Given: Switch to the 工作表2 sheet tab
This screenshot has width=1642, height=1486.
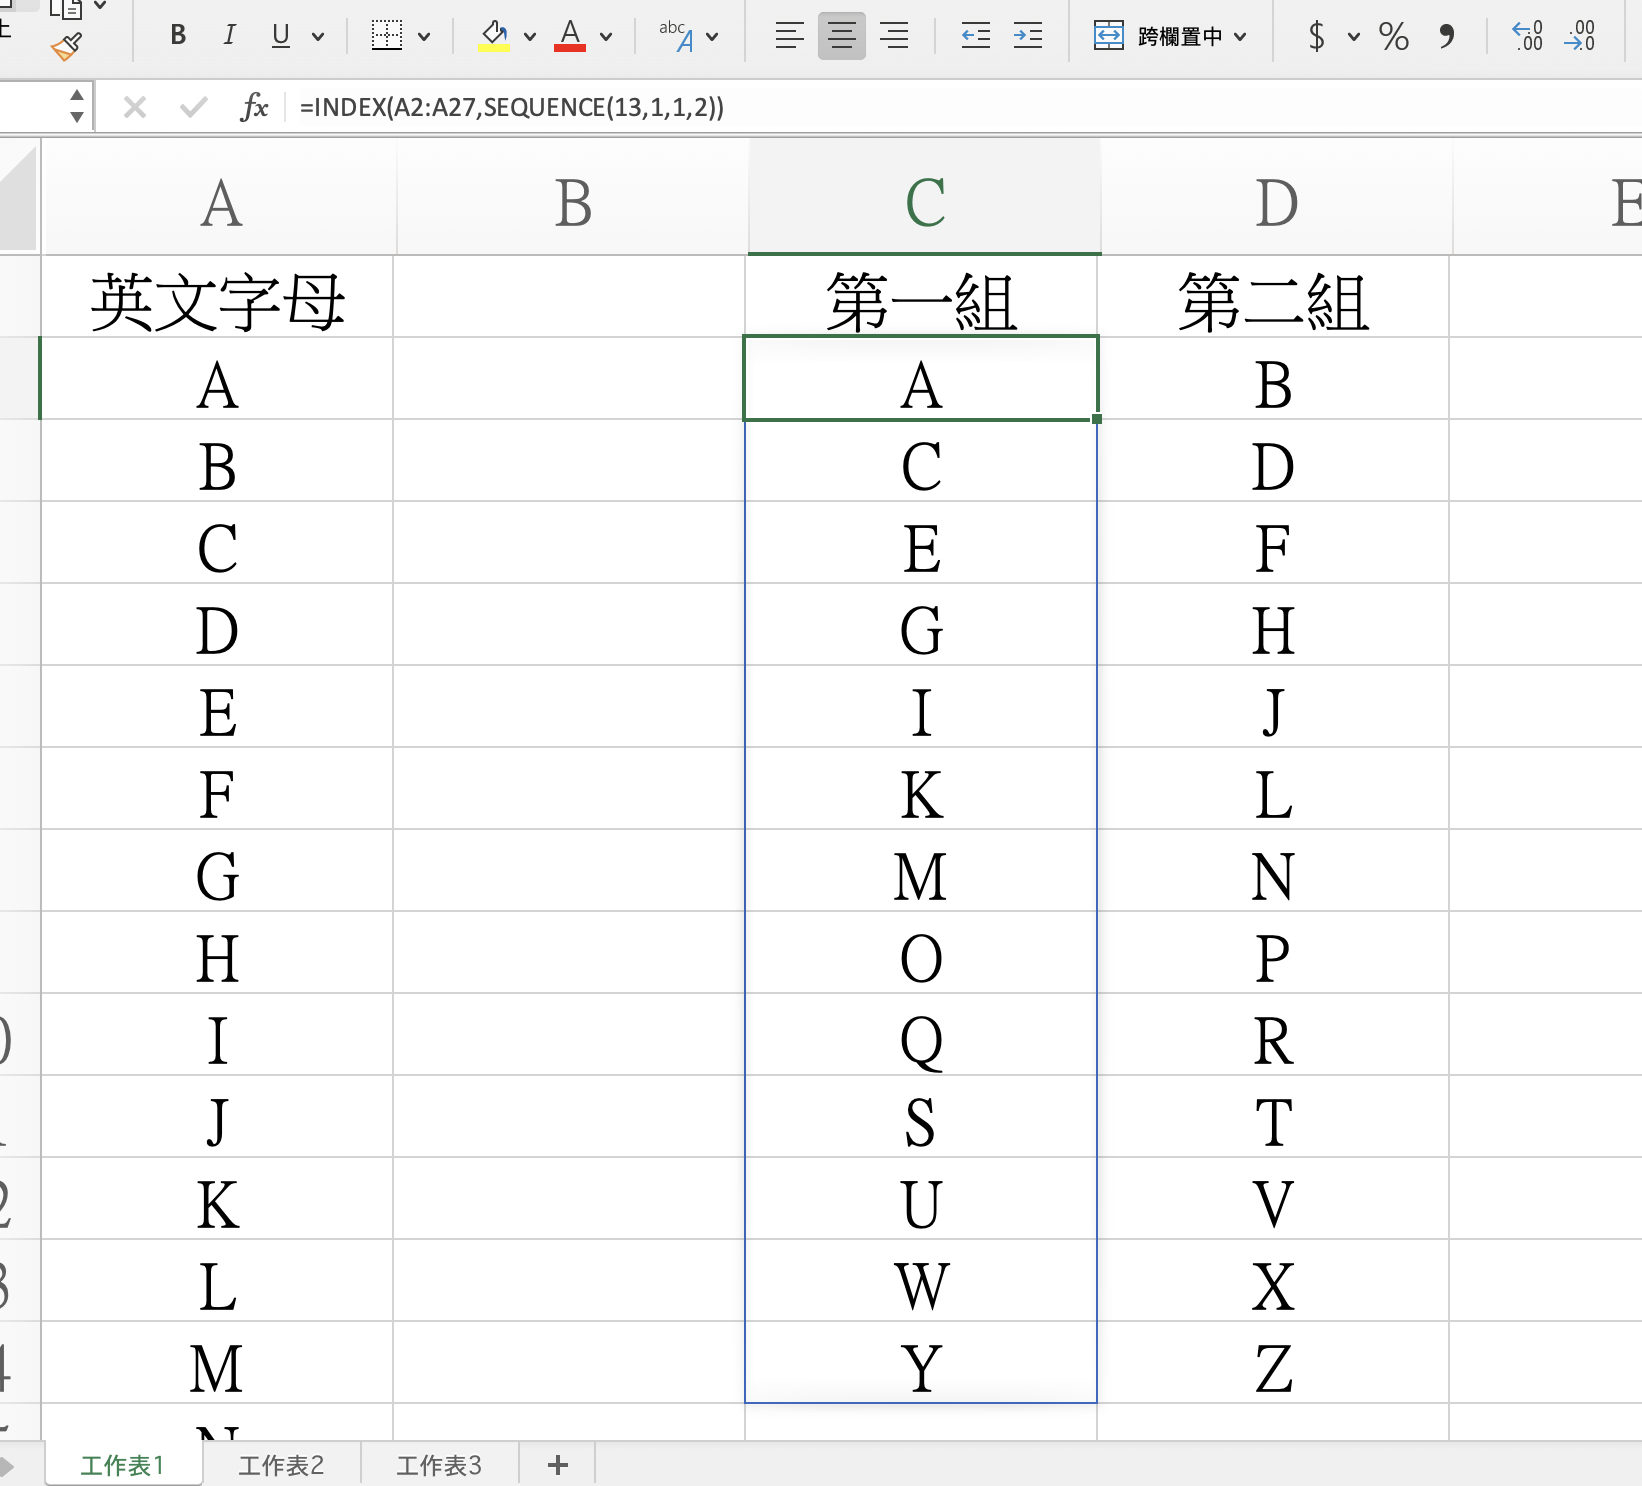Looking at the screenshot, I should 281,1465.
